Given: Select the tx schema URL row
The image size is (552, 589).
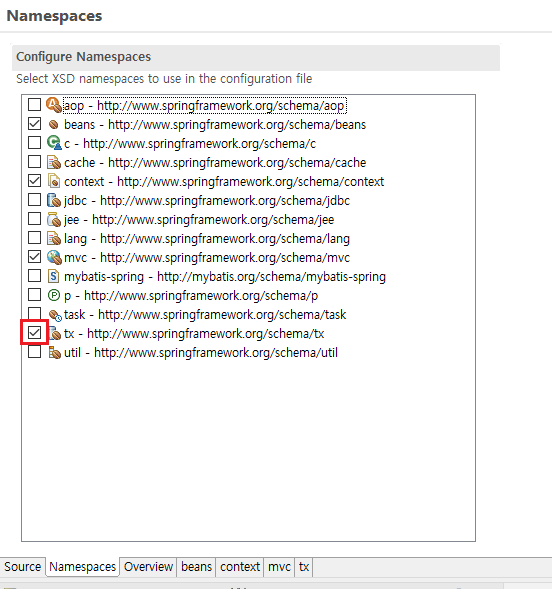Looking at the screenshot, I should pos(194,334).
